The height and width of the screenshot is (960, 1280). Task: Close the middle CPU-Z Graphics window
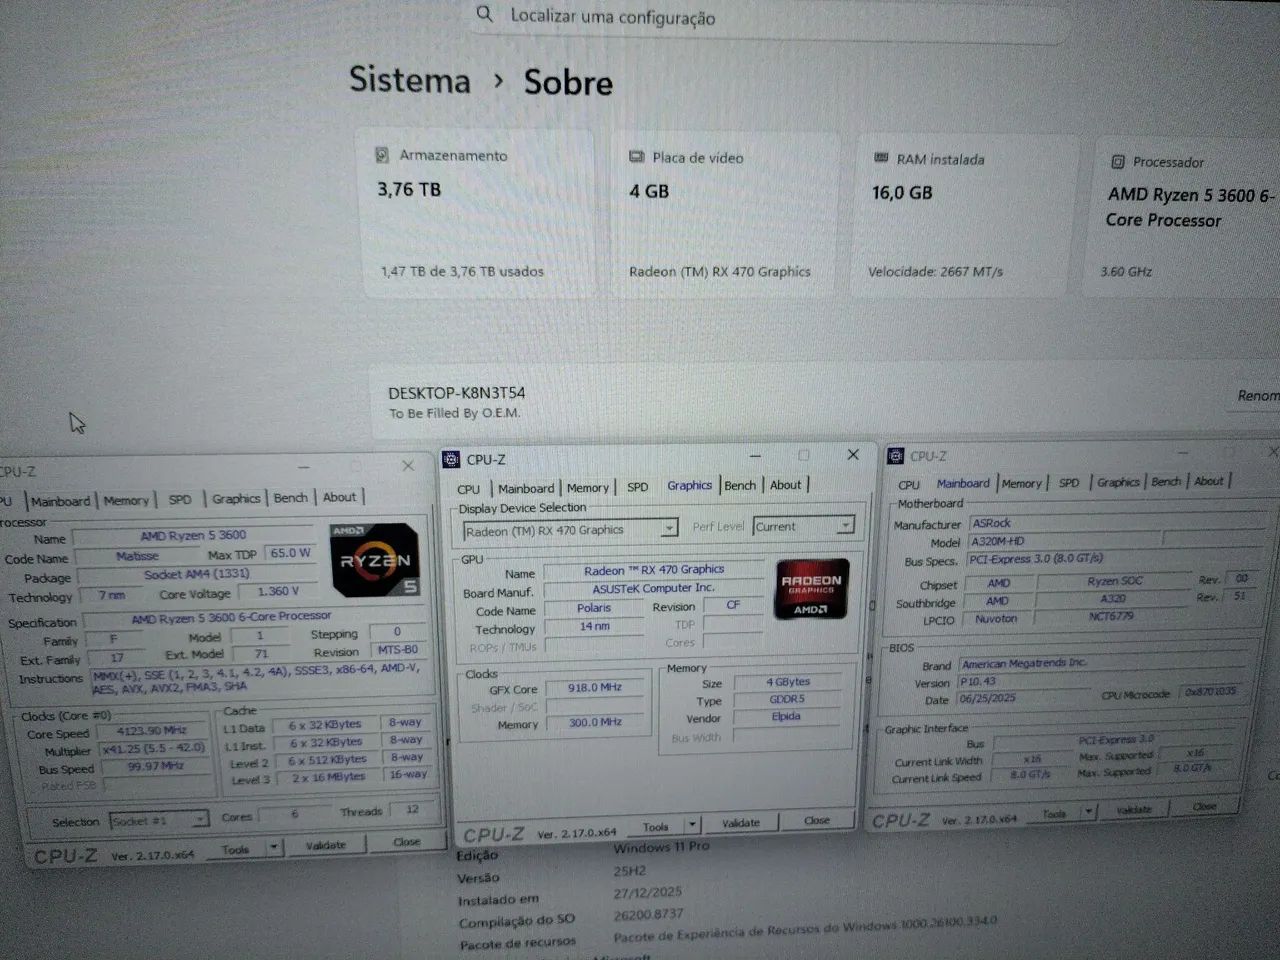[853, 454]
